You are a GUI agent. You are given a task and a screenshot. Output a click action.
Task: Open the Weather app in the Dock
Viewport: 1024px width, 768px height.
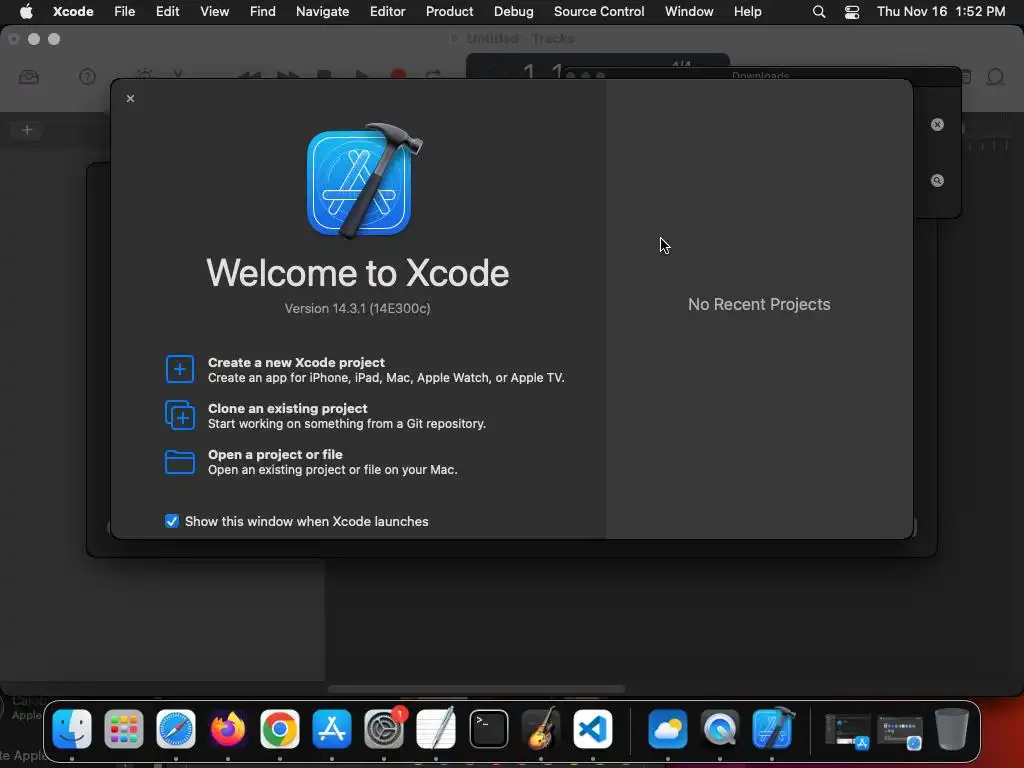pyautogui.click(x=667, y=729)
